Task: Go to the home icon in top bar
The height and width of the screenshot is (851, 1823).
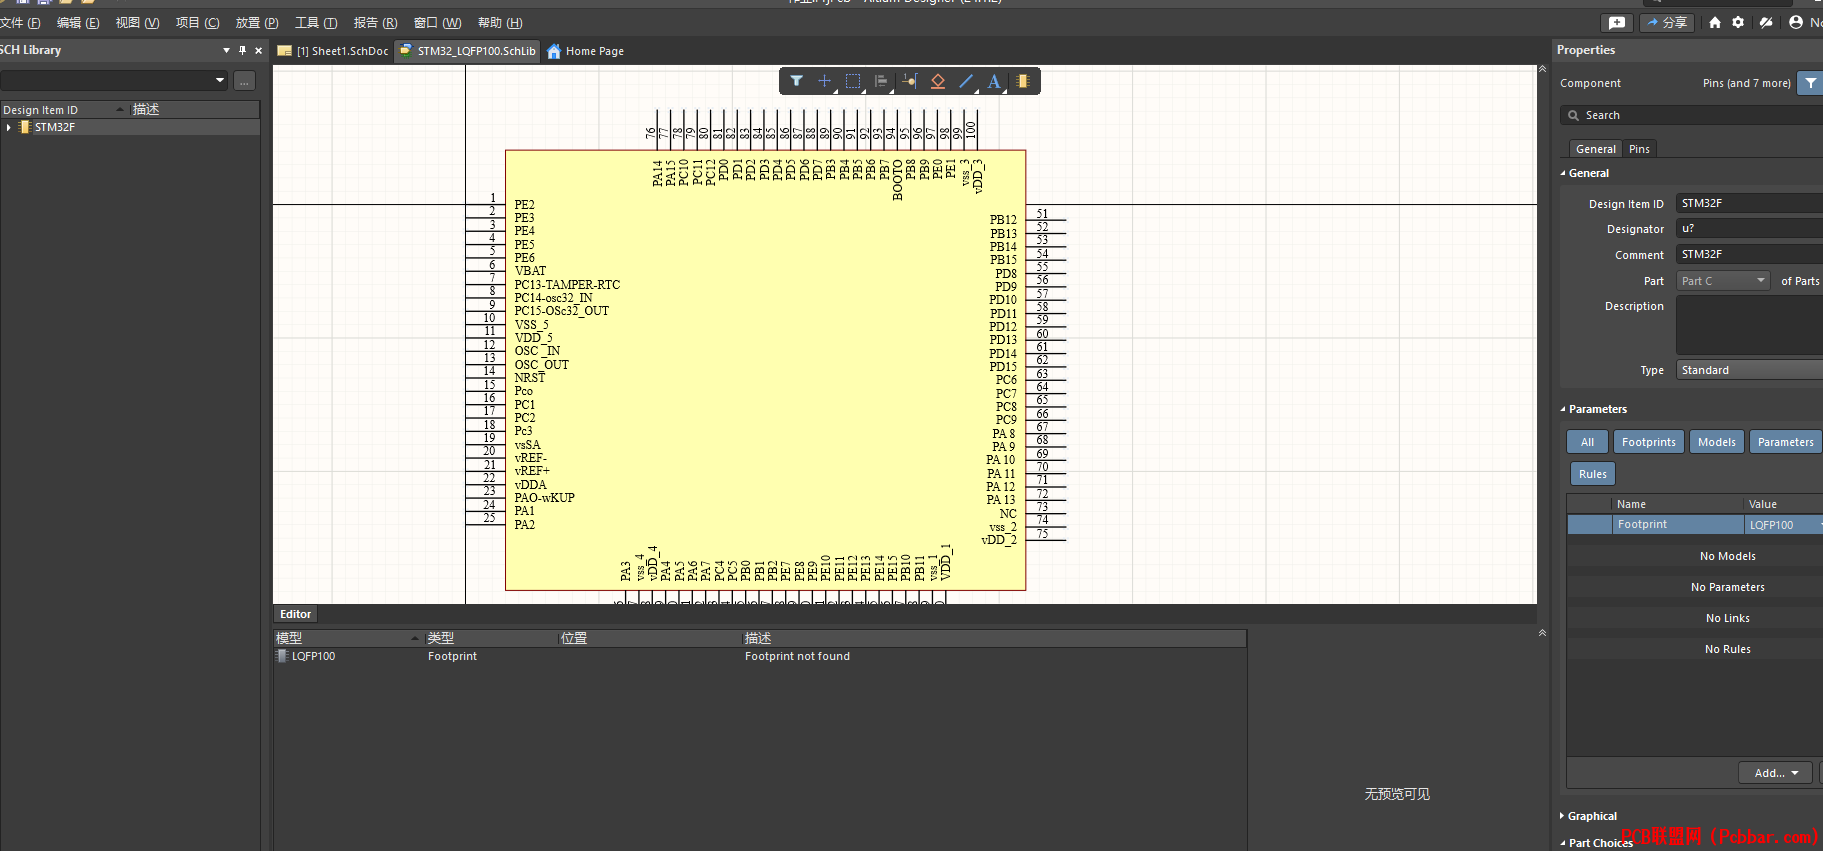Action: [1715, 22]
